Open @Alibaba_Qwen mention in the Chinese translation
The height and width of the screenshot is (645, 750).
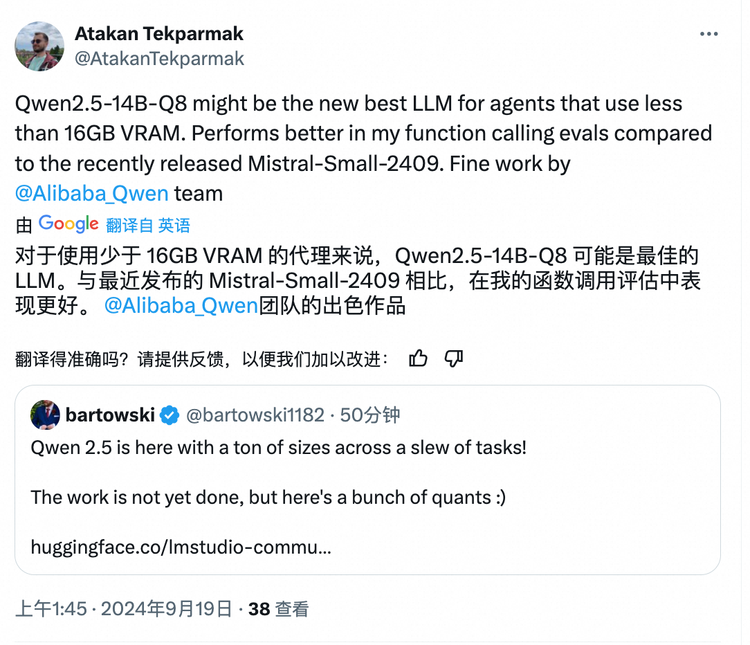coord(181,305)
